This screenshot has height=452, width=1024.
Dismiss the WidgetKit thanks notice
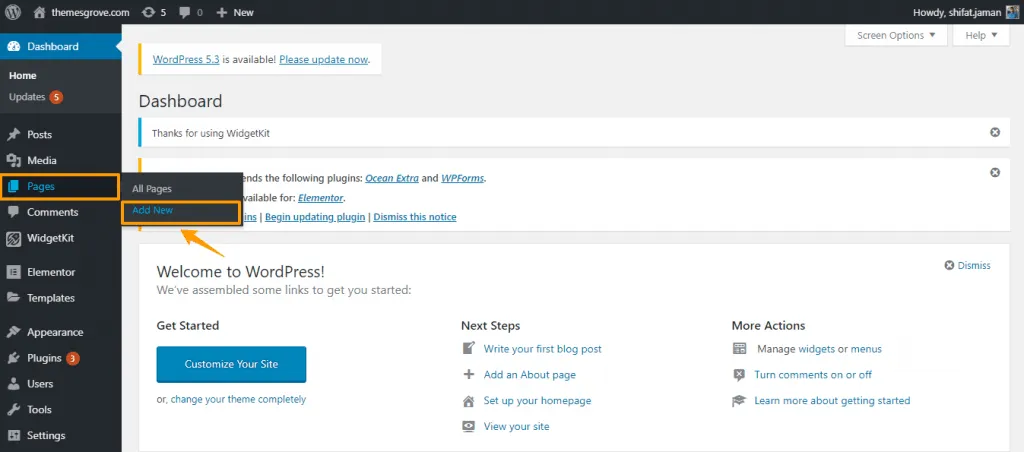(x=995, y=133)
